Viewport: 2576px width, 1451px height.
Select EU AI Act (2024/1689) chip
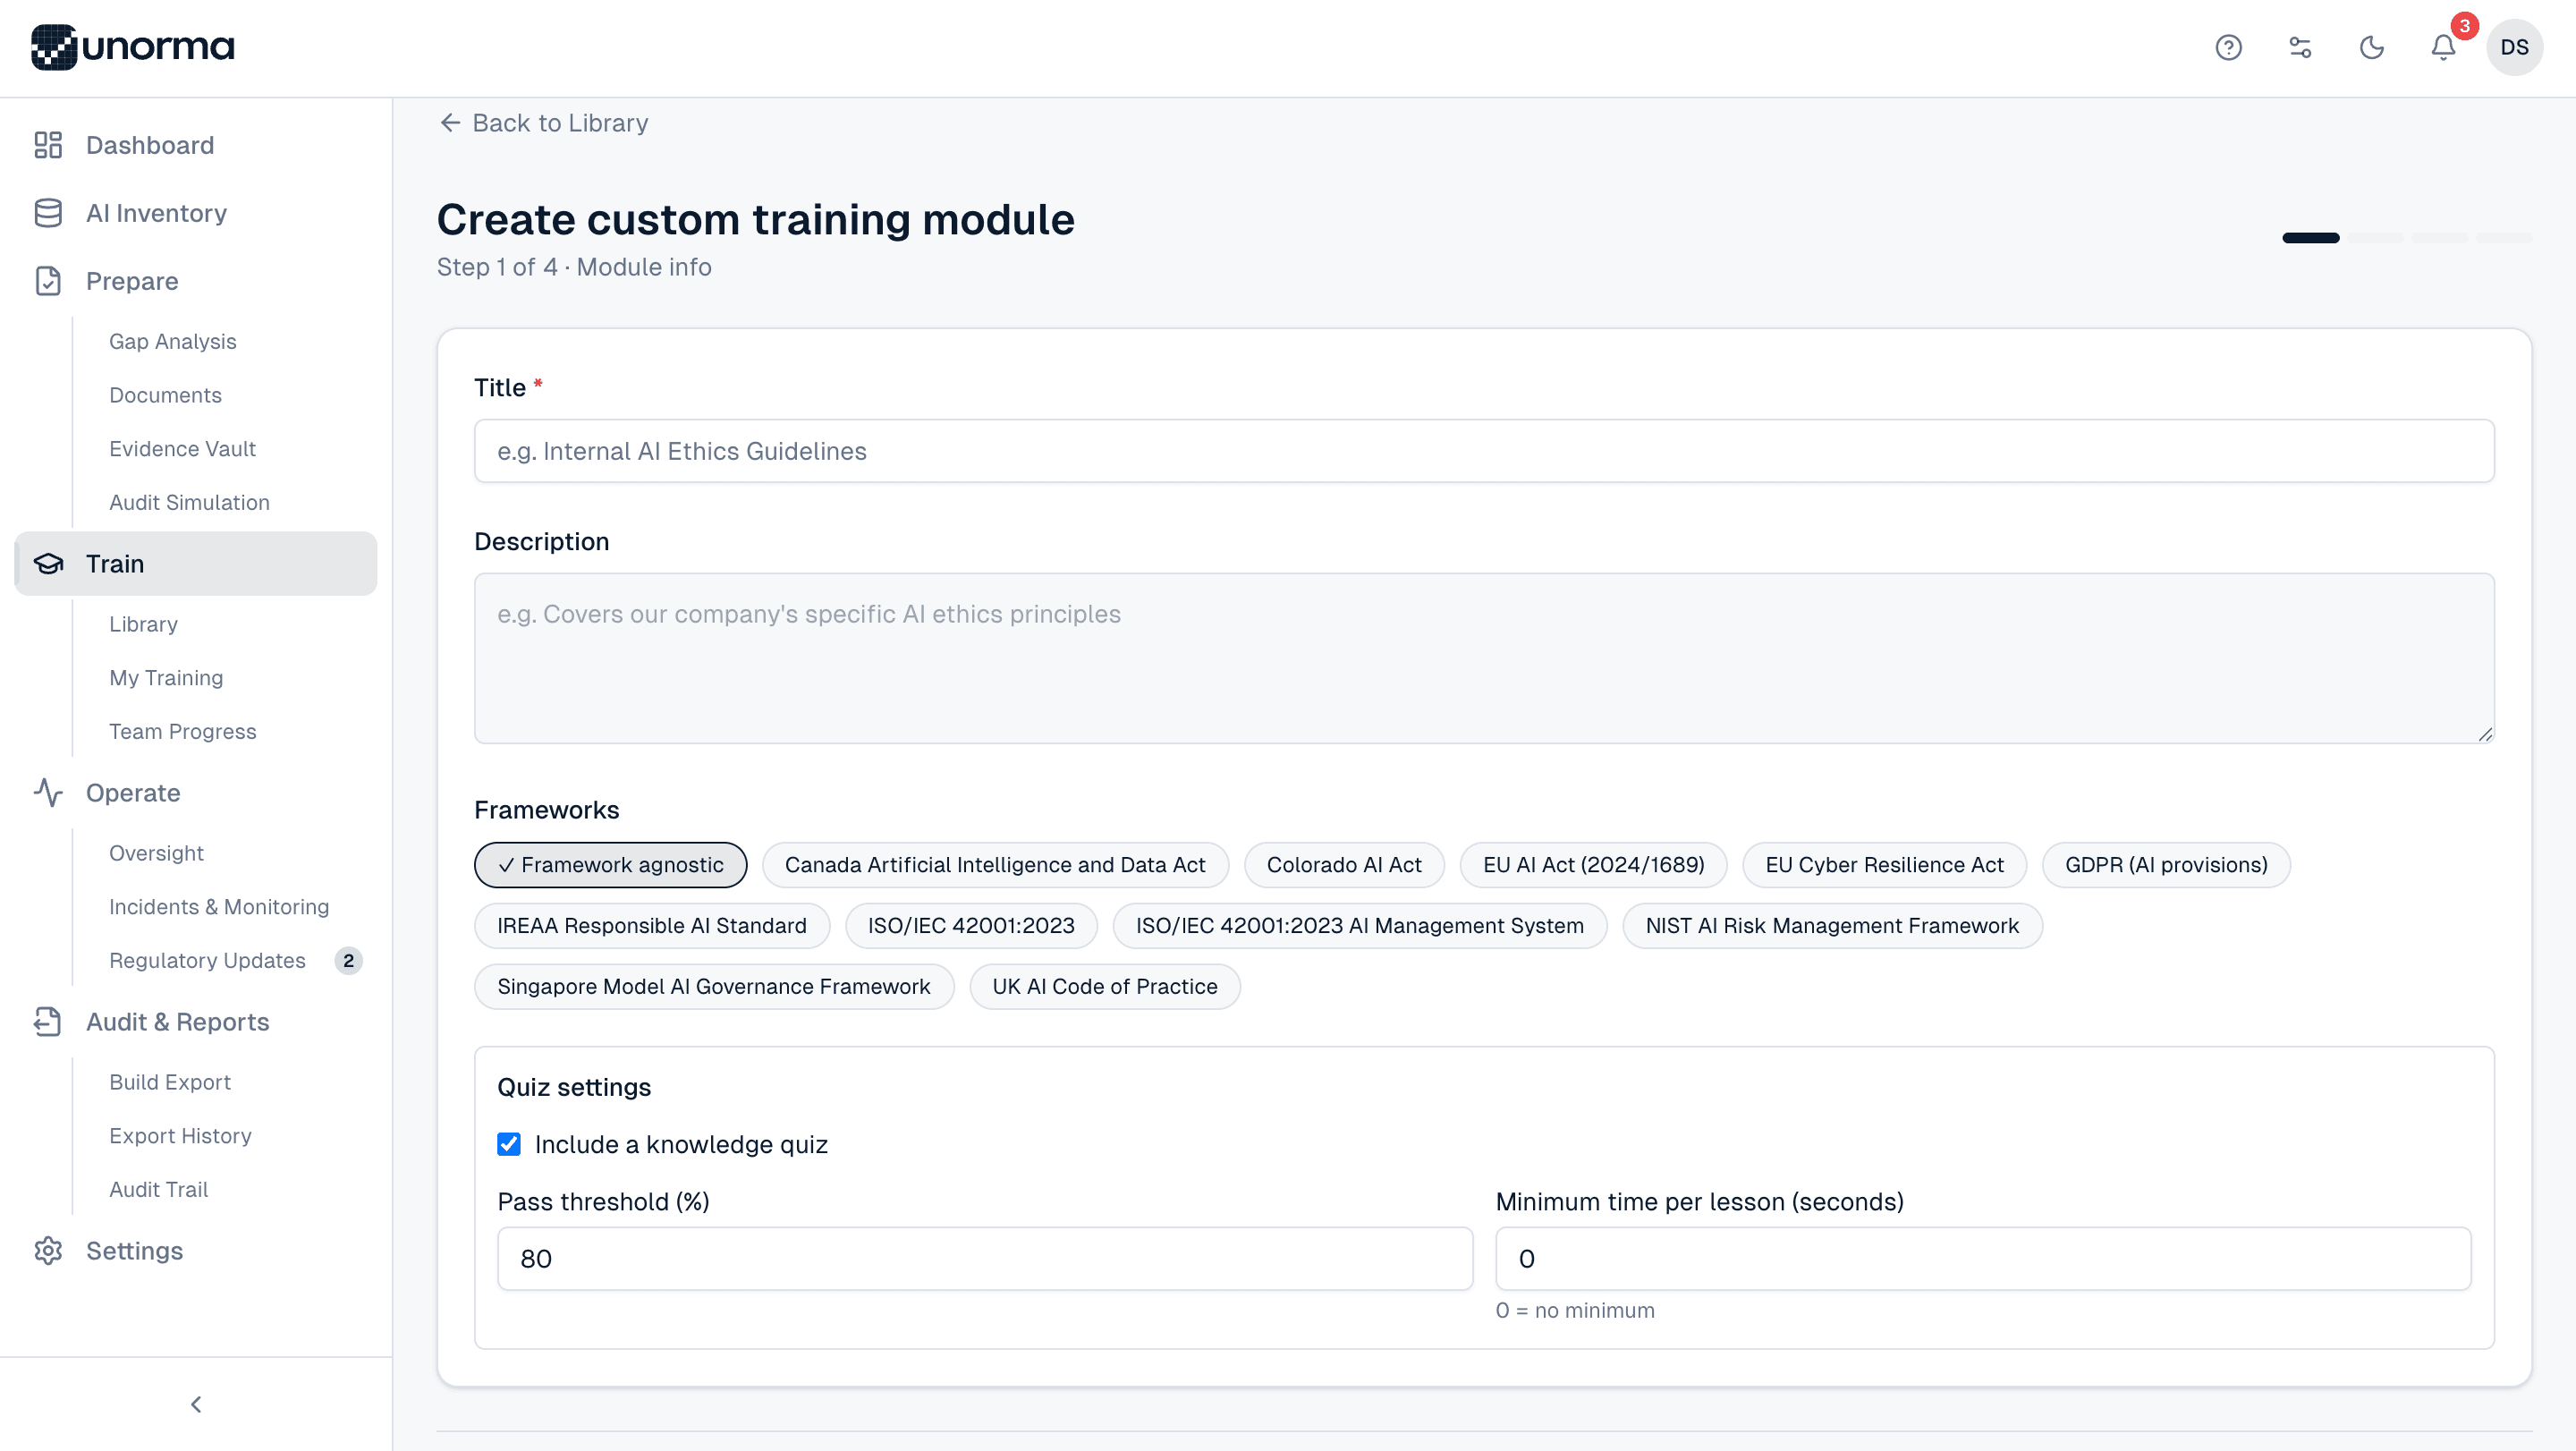[x=1593, y=865]
